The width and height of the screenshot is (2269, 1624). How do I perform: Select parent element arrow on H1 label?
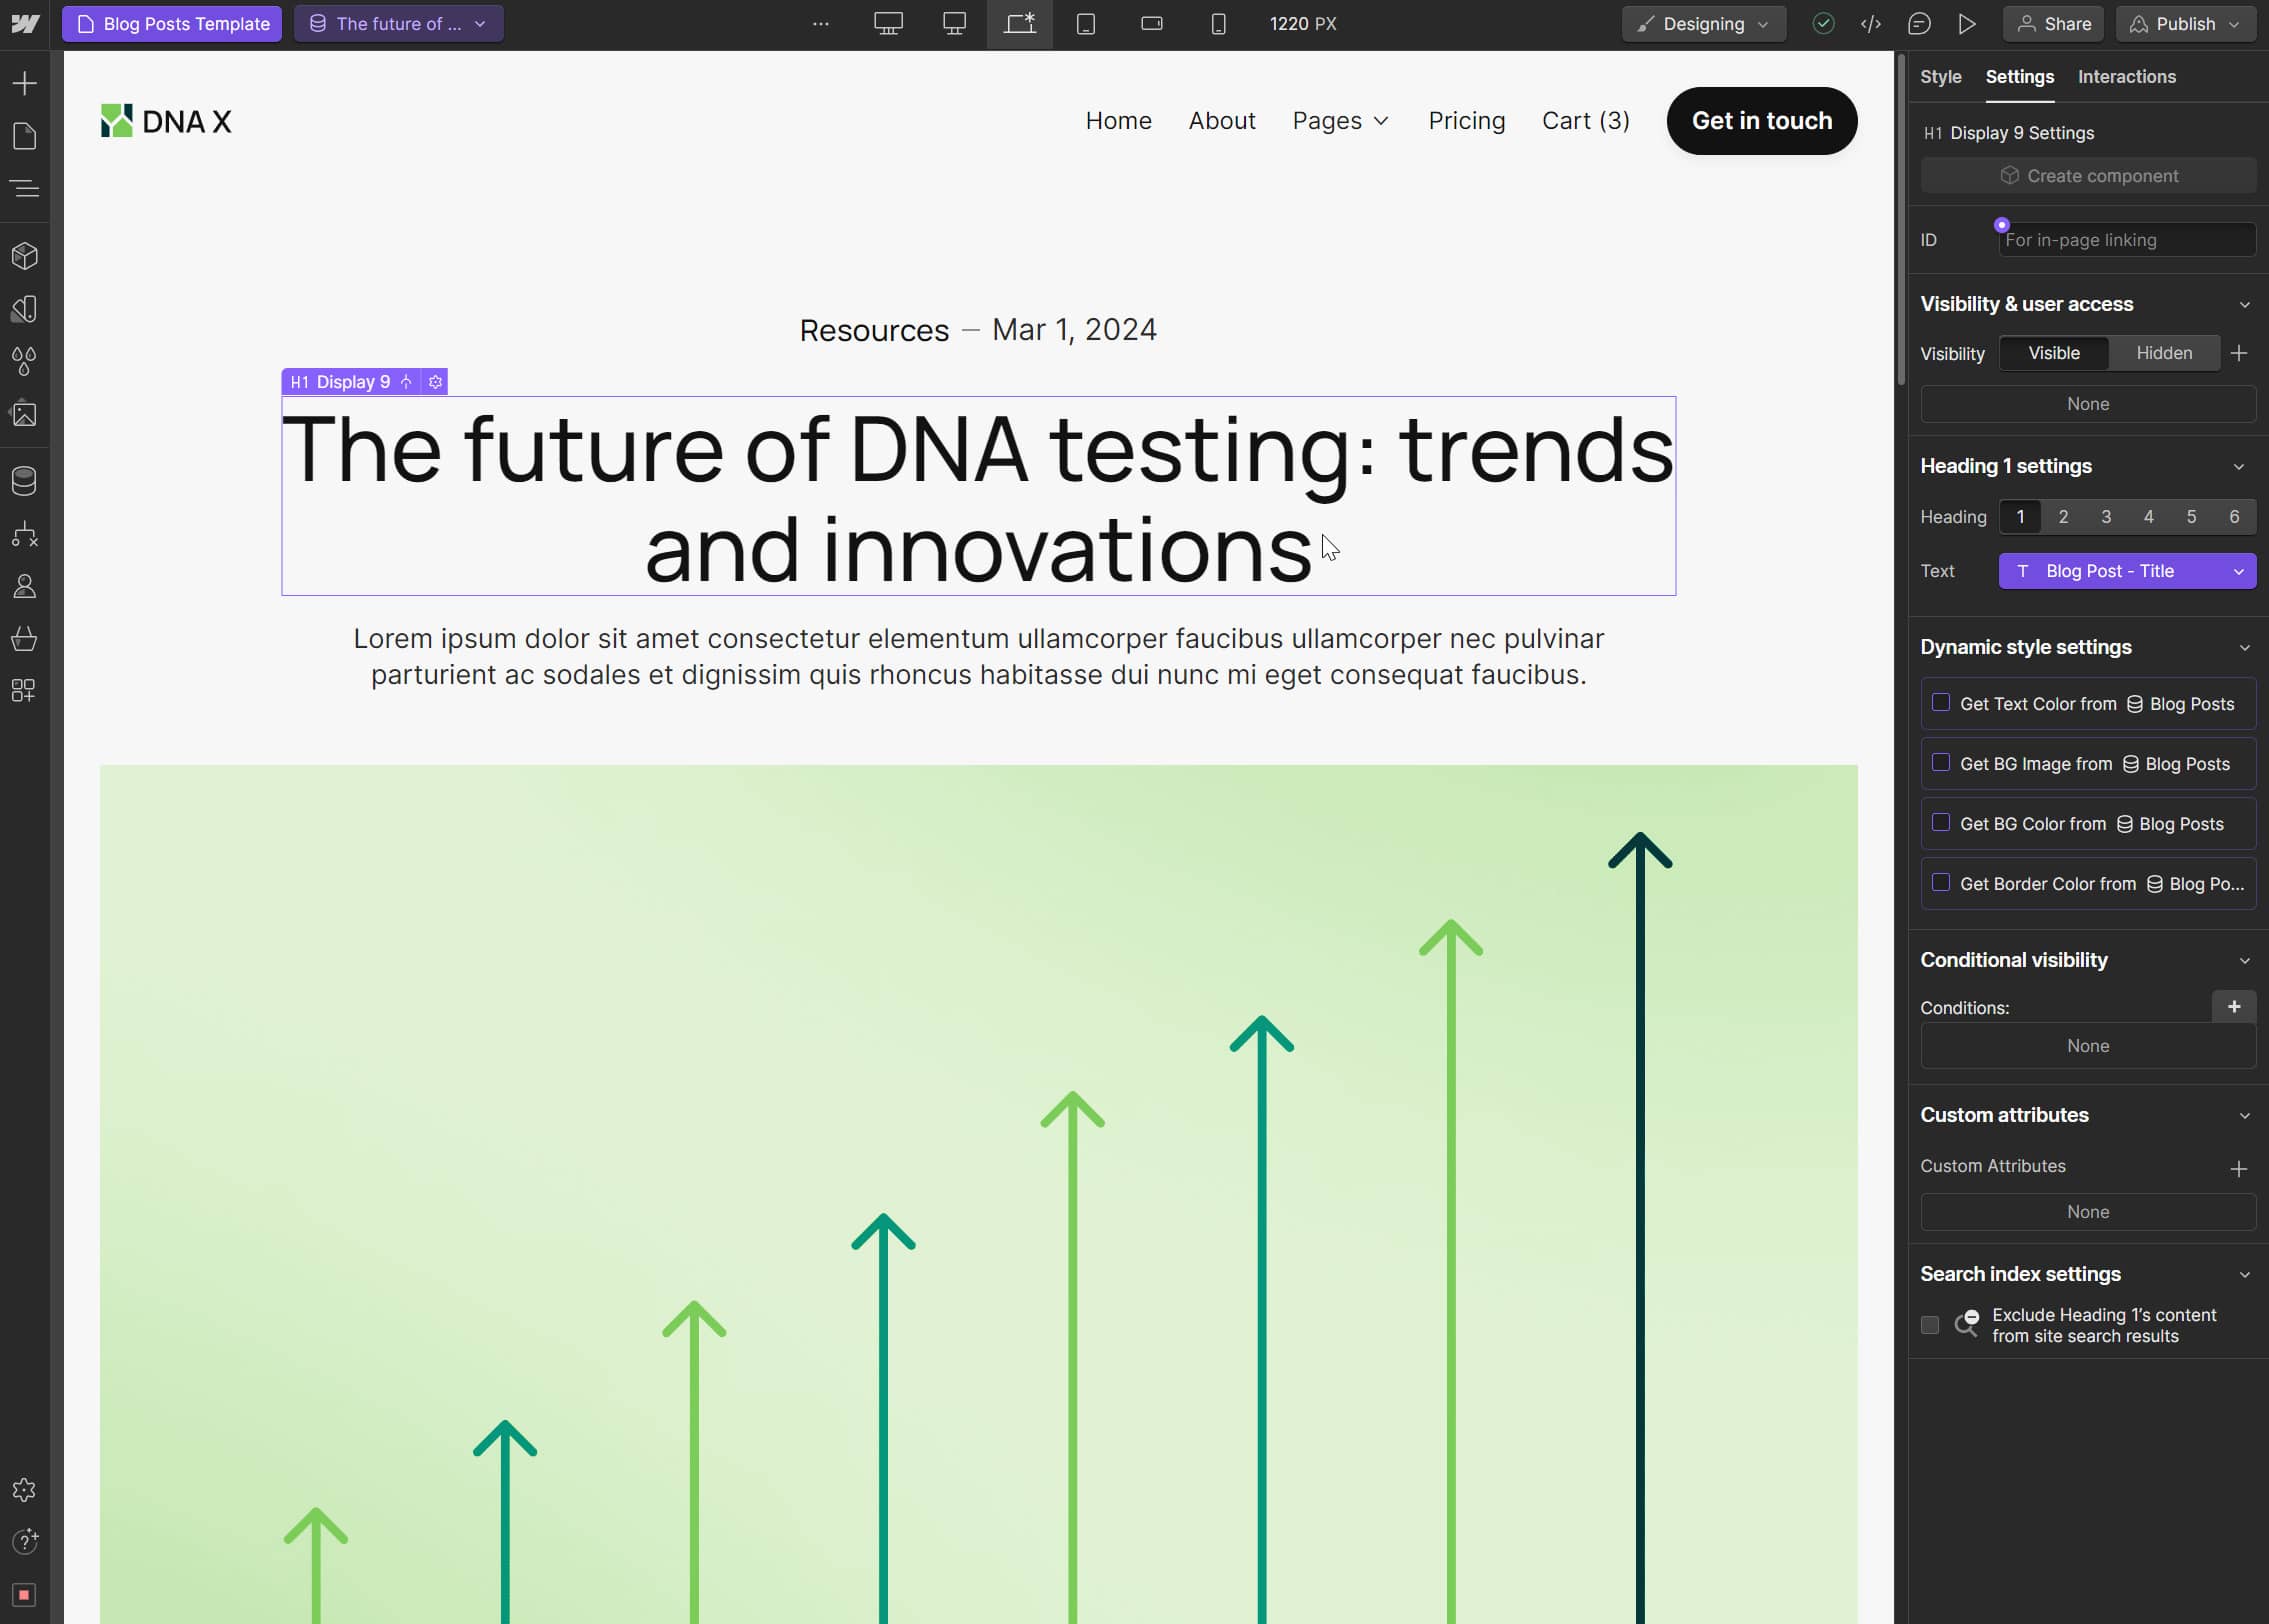point(406,382)
